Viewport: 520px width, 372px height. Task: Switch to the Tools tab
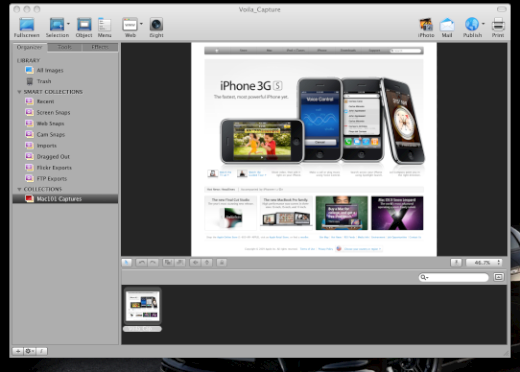(x=65, y=47)
